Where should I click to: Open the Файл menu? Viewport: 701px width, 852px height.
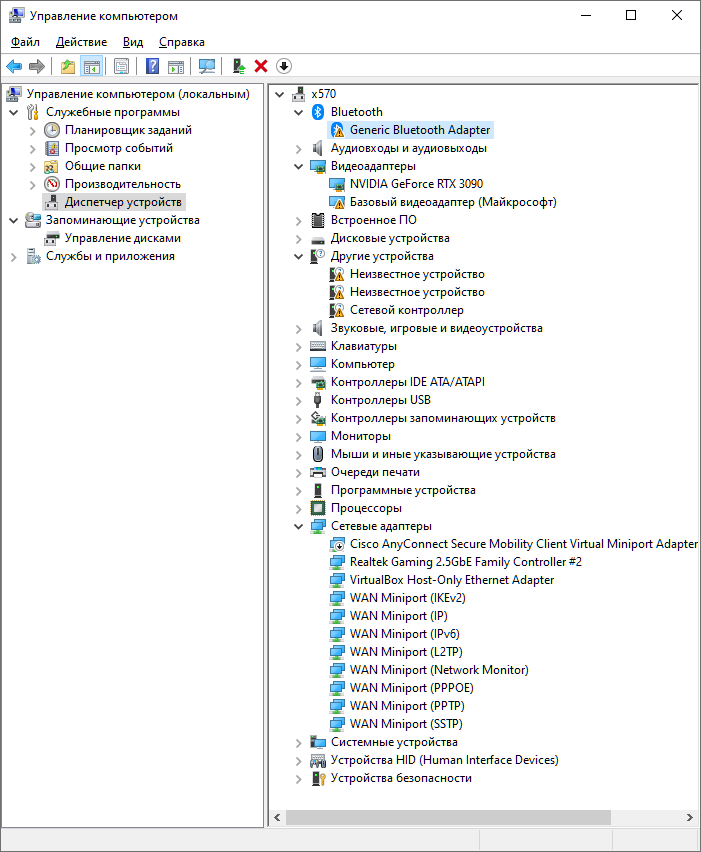(x=25, y=42)
